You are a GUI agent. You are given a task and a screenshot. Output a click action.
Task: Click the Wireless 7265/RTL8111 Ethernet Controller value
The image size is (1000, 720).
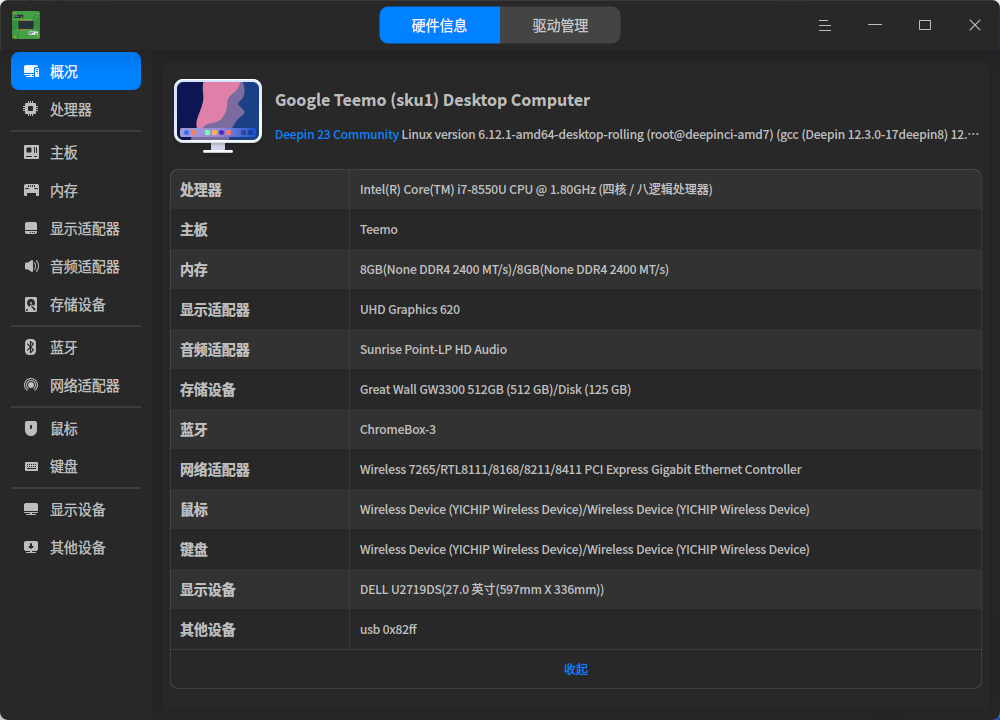coord(580,469)
